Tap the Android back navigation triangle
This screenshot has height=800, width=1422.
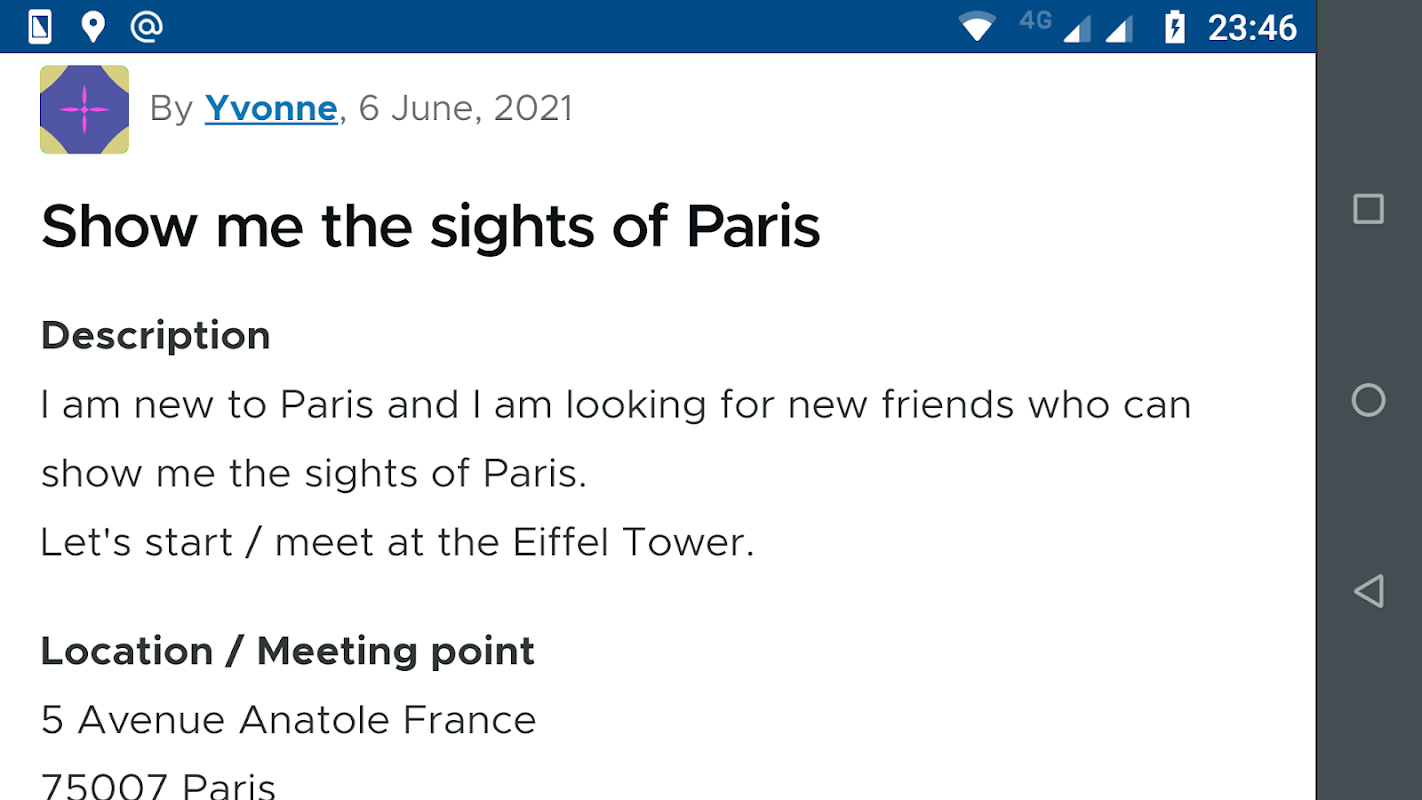(x=1368, y=591)
